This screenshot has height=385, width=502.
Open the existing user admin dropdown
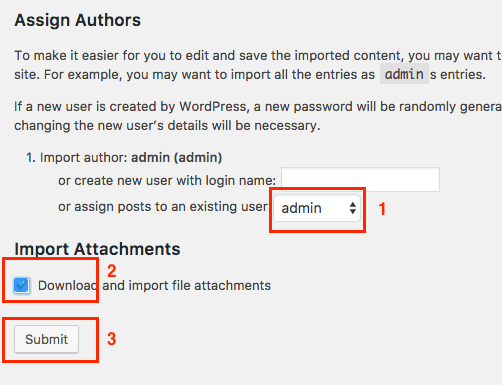click(317, 208)
